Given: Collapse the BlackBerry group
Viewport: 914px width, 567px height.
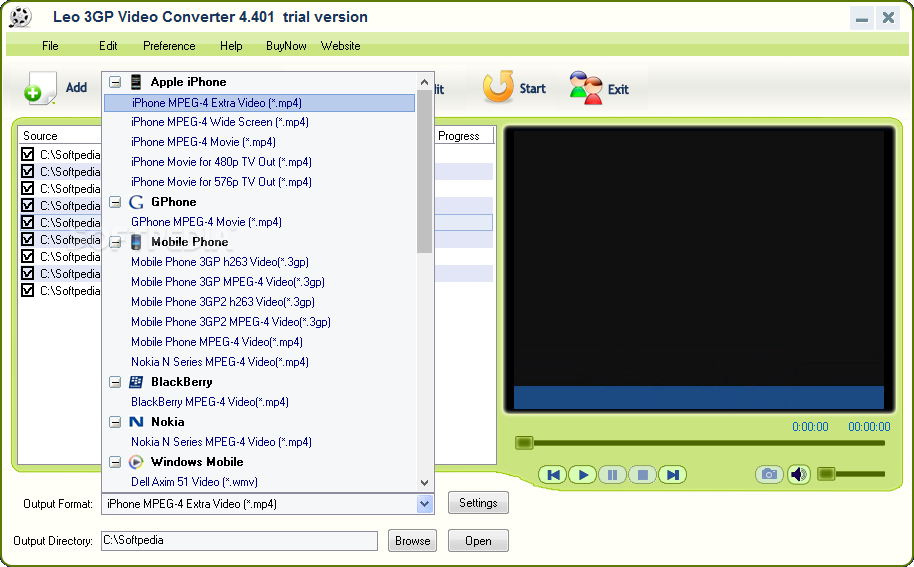Looking at the screenshot, I should pos(115,382).
